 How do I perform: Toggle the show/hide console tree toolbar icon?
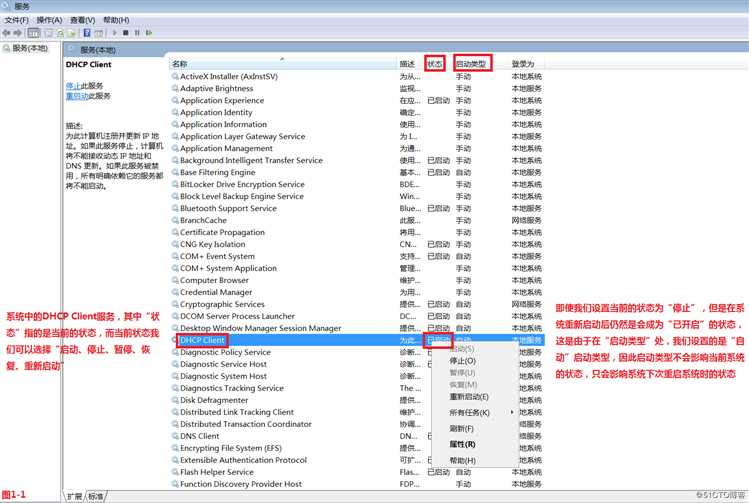click(34, 33)
